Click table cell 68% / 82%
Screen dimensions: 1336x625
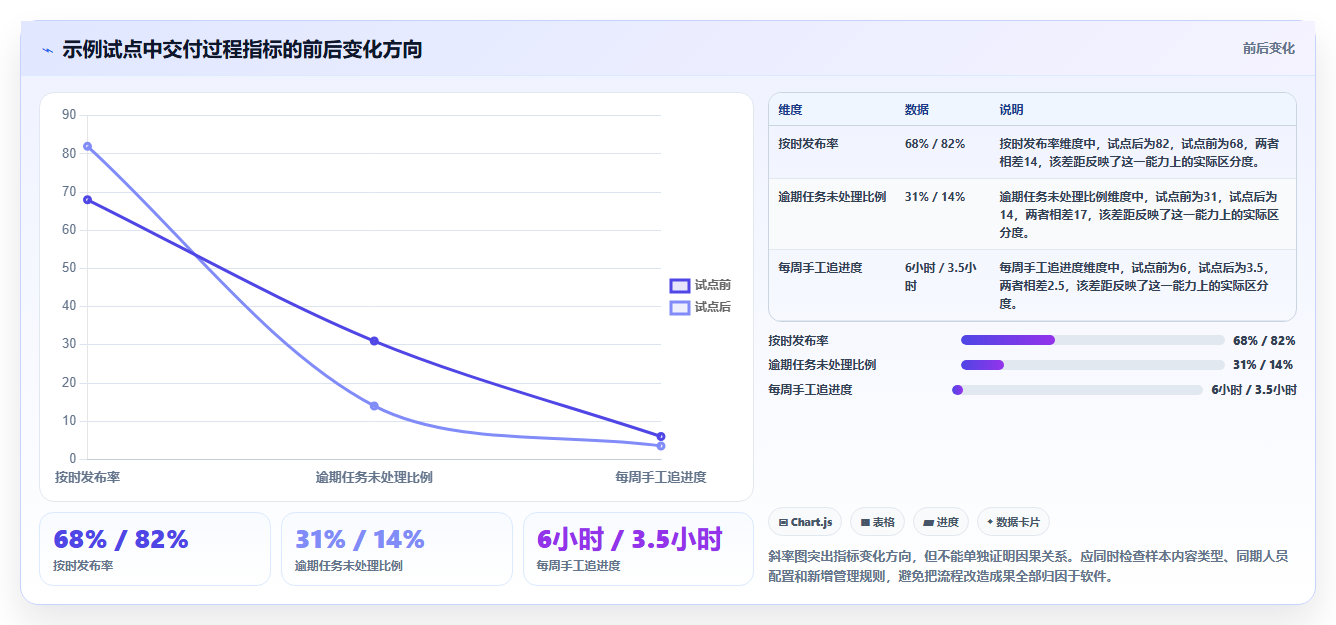point(935,144)
